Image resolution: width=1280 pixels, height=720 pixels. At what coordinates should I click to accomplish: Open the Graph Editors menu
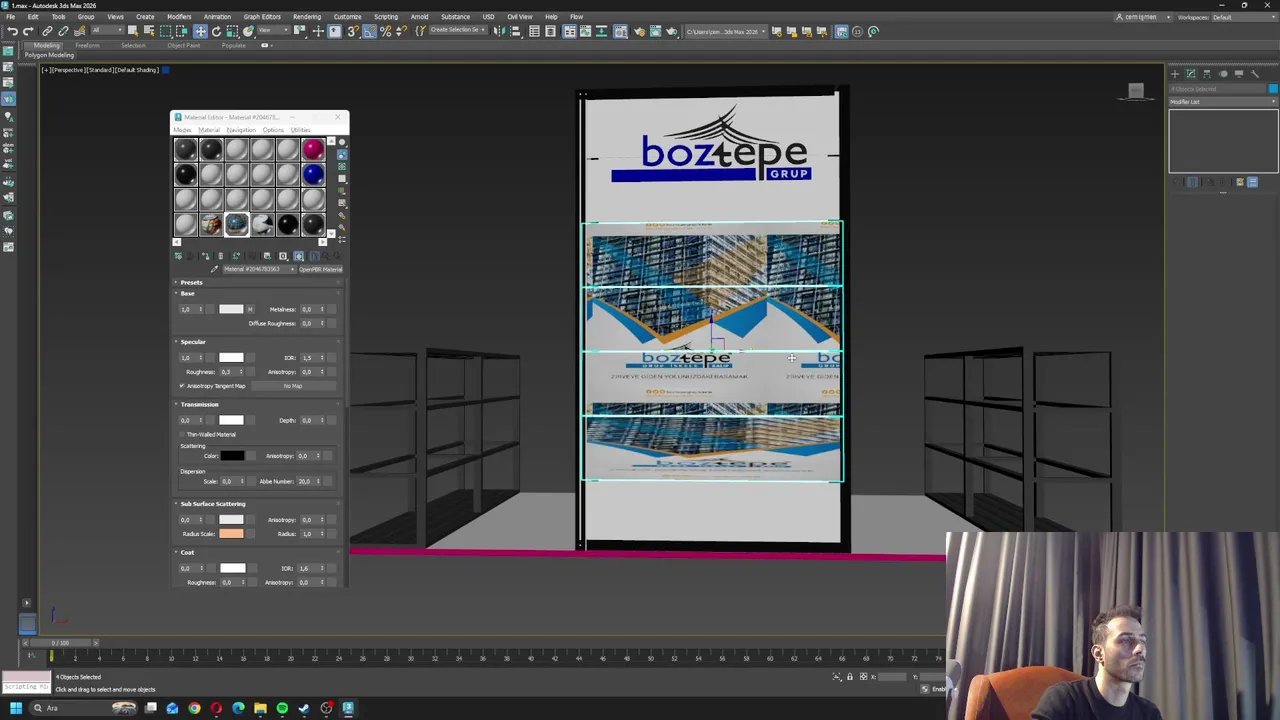[262, 17]
